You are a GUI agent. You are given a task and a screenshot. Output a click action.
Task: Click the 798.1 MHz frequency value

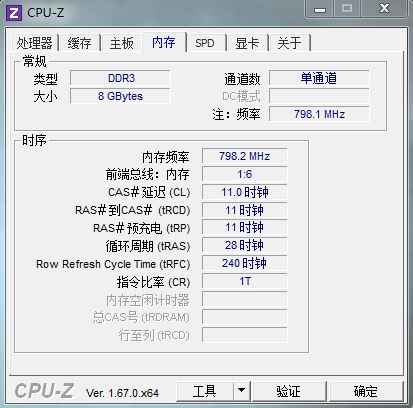point(319,114)
